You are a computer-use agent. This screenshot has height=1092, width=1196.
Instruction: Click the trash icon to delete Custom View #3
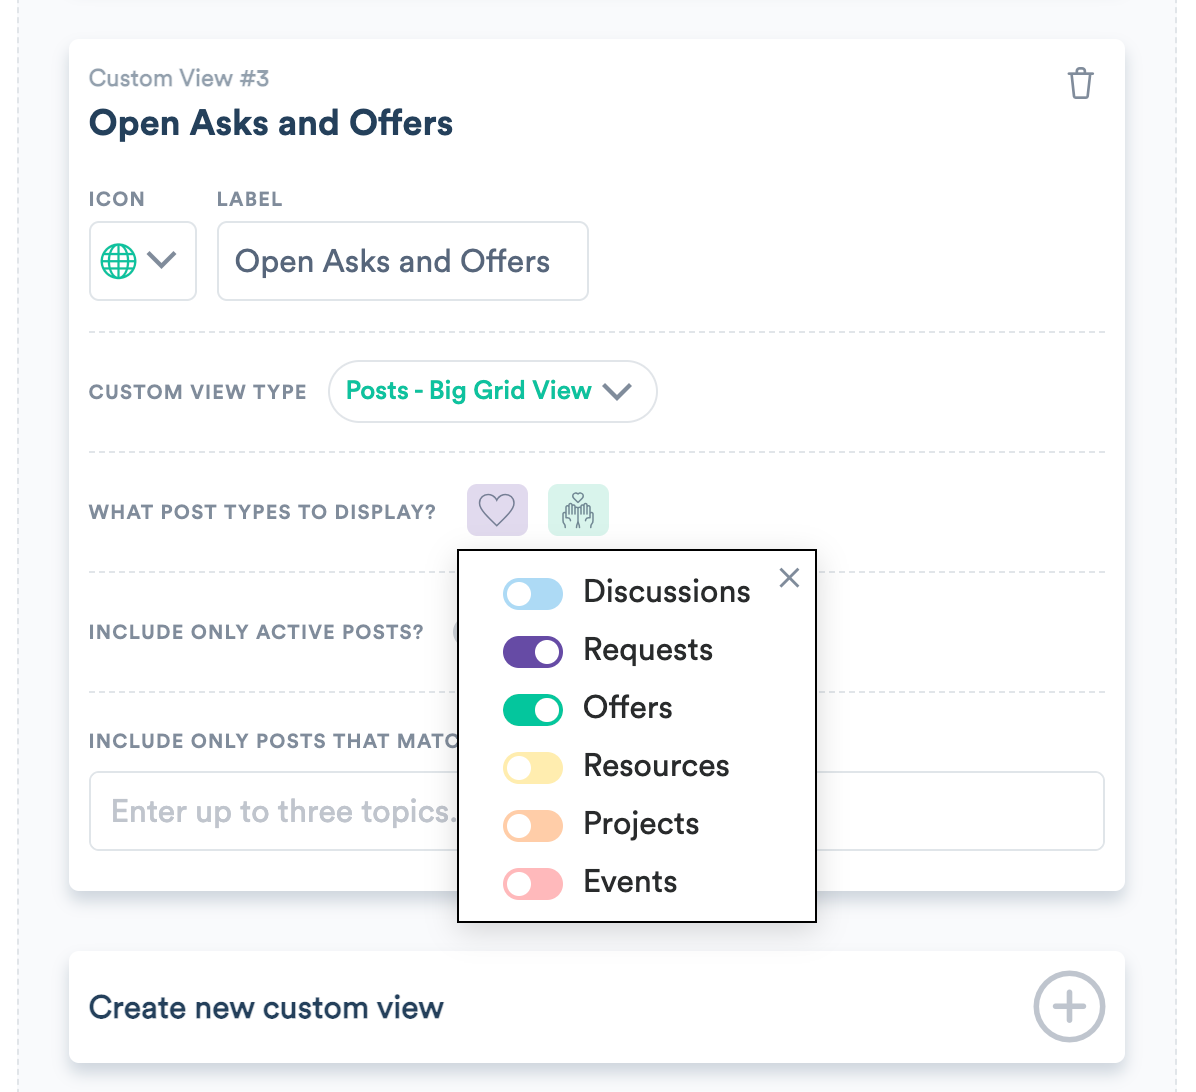pyautogui.click(x=1080, y=83)
